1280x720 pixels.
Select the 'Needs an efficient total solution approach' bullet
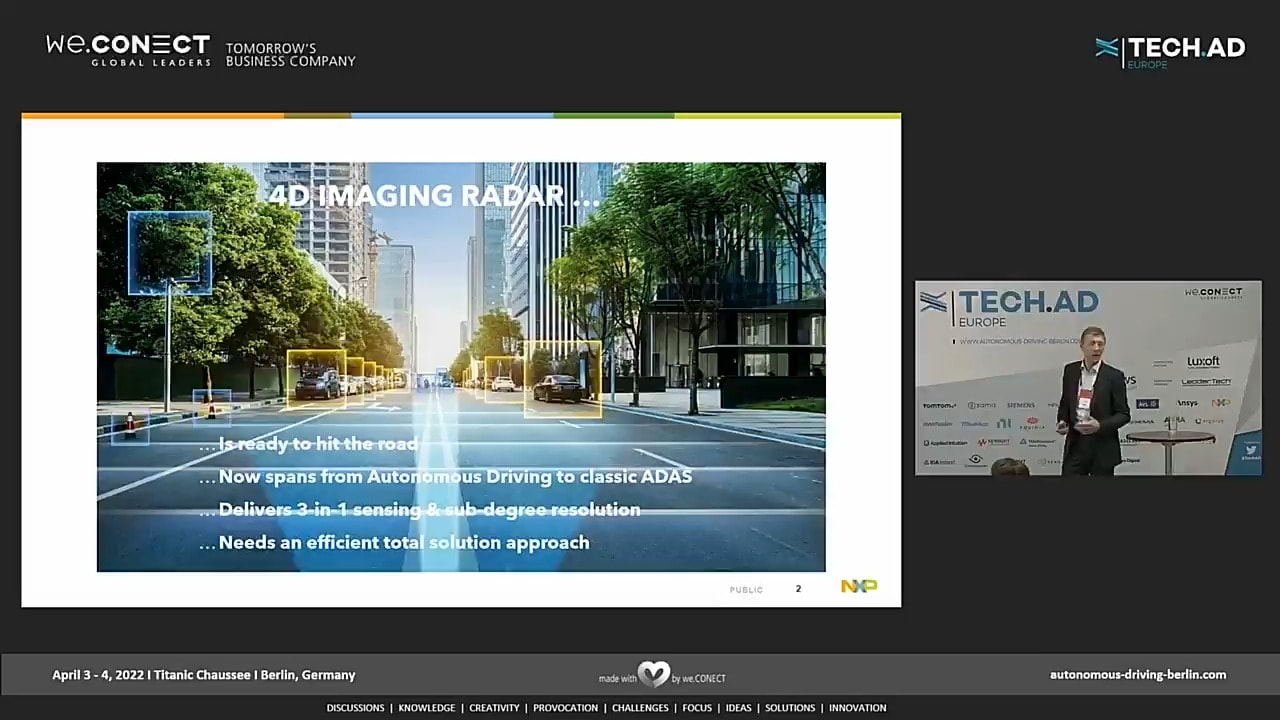pyautogui.click(x=403, y=543)
